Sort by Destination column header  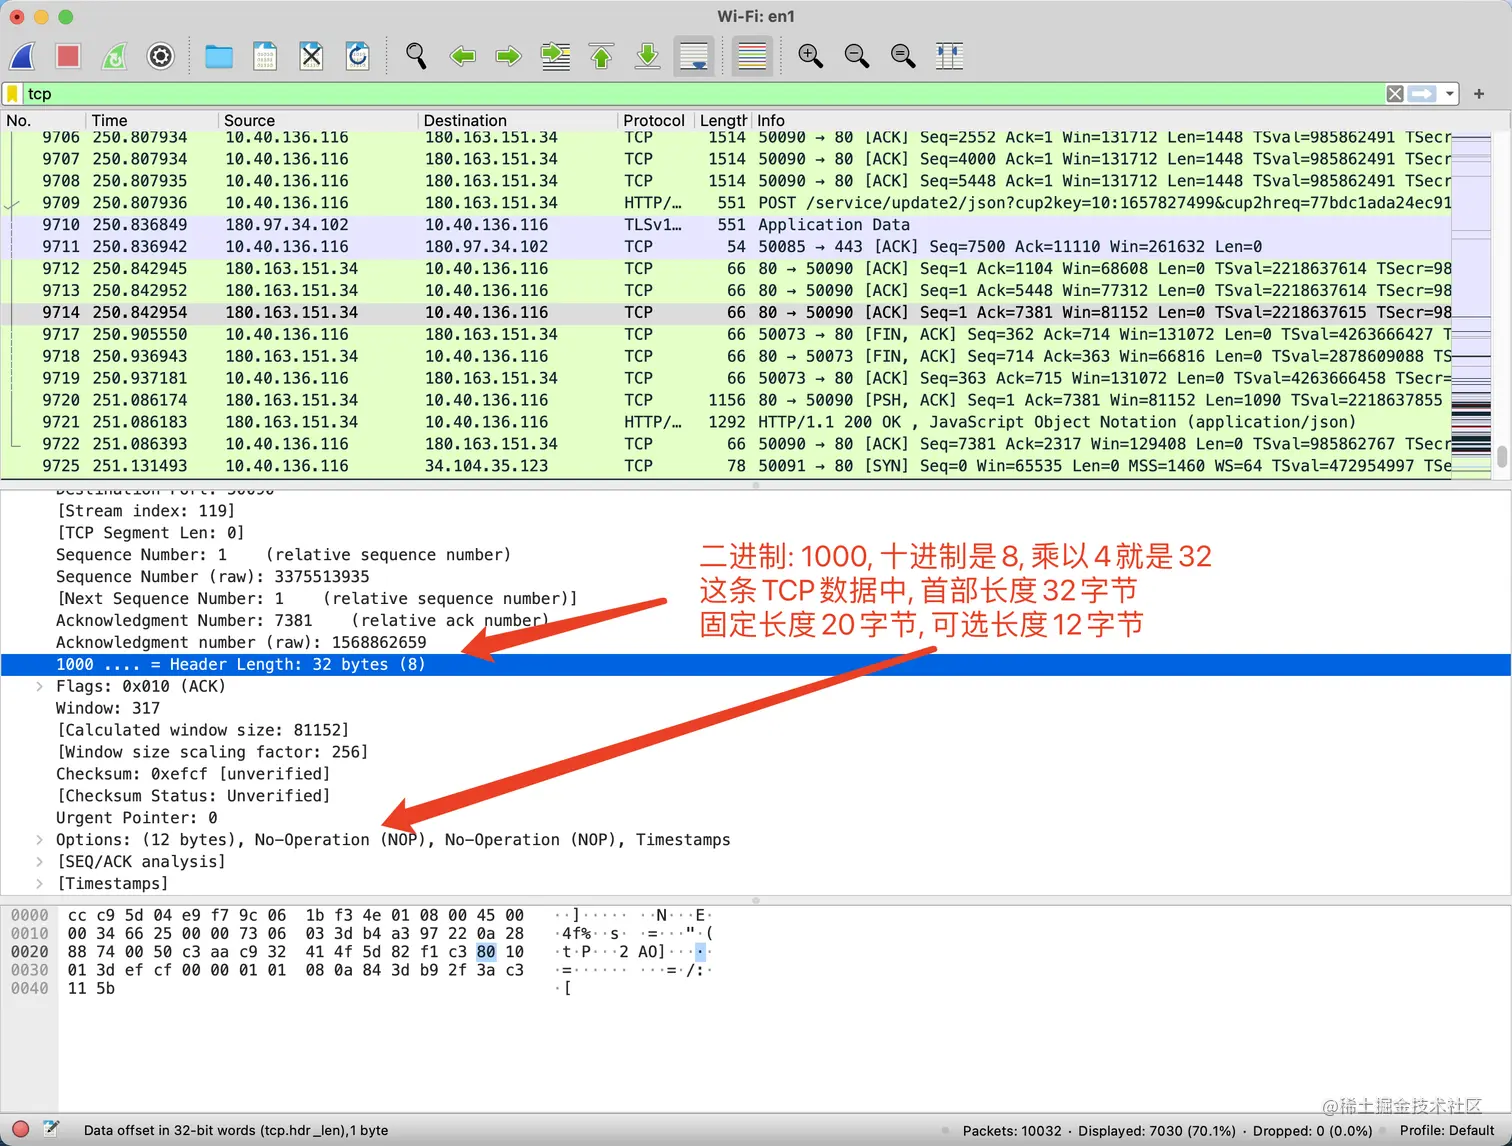tap(518, 120)
